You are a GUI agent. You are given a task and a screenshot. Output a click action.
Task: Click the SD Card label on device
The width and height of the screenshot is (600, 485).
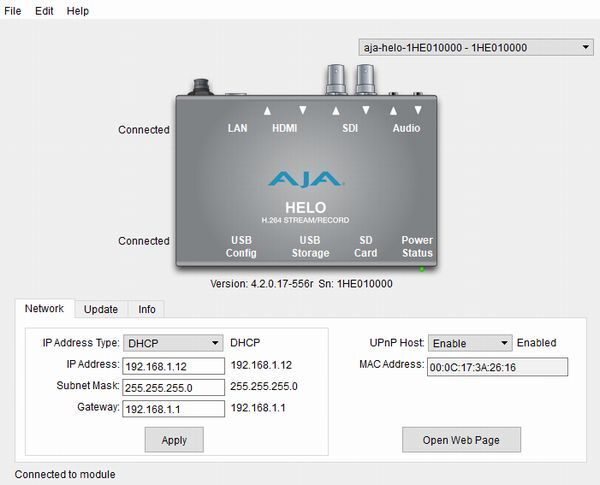(365, 247)
